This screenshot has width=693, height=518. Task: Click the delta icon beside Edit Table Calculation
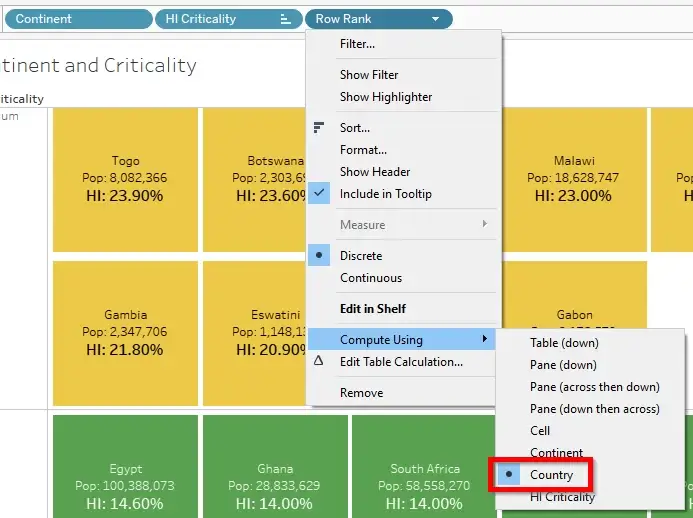coord(318,361)
